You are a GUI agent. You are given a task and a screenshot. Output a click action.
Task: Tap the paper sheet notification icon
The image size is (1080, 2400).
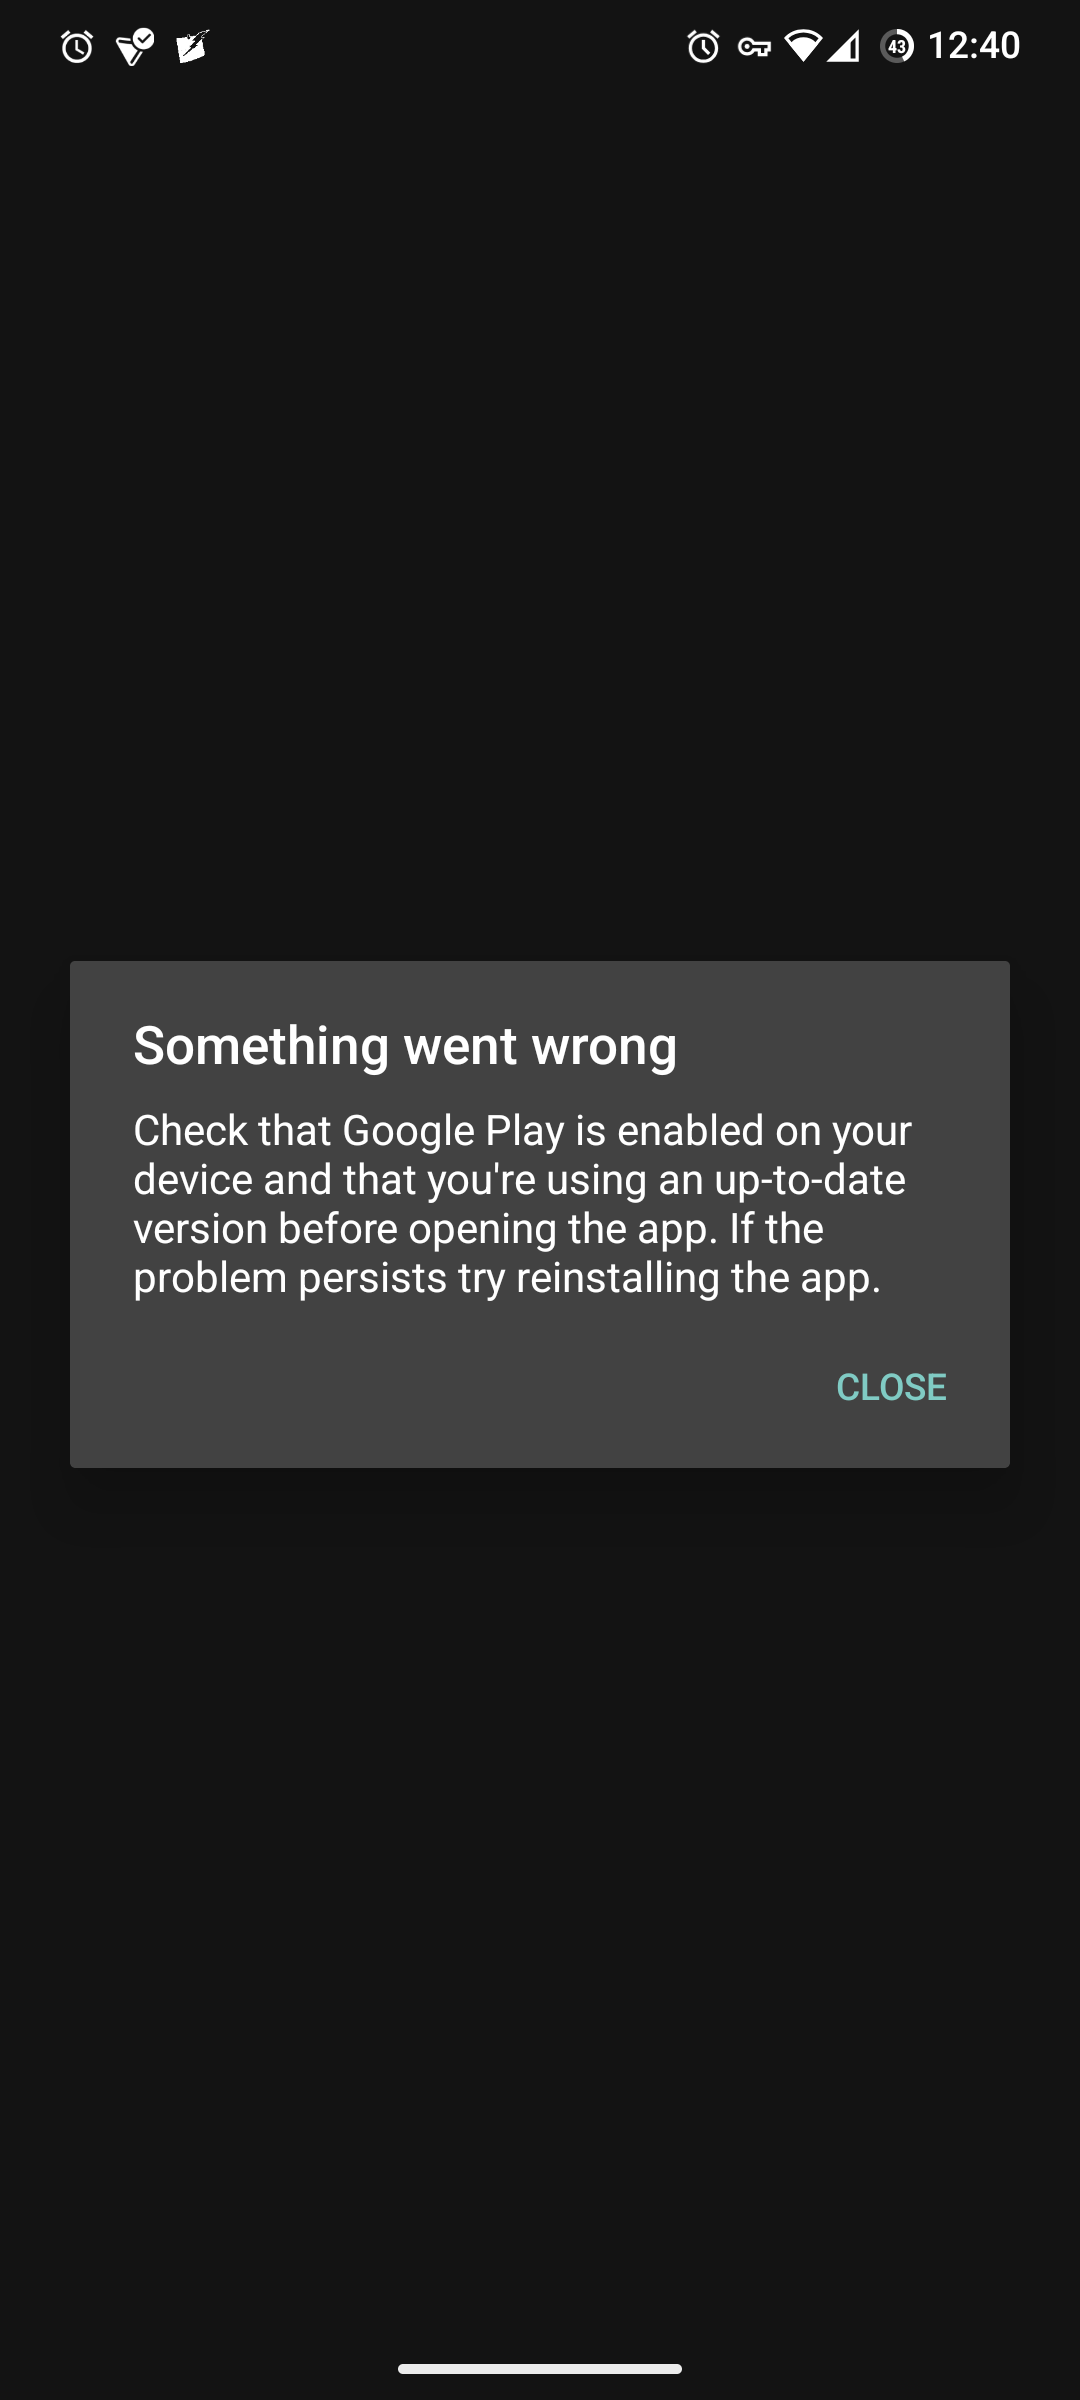point(192,47)
